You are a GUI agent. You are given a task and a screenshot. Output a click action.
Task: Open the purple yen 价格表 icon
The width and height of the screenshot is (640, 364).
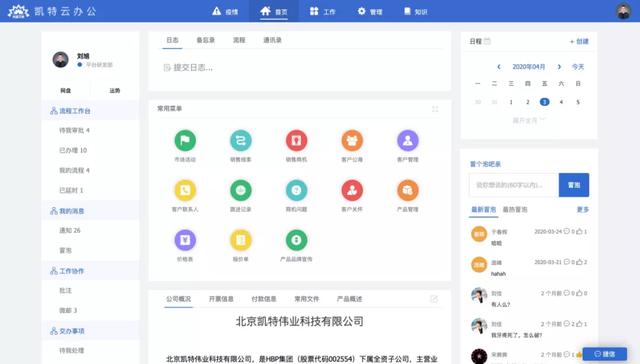pos(185,240)
